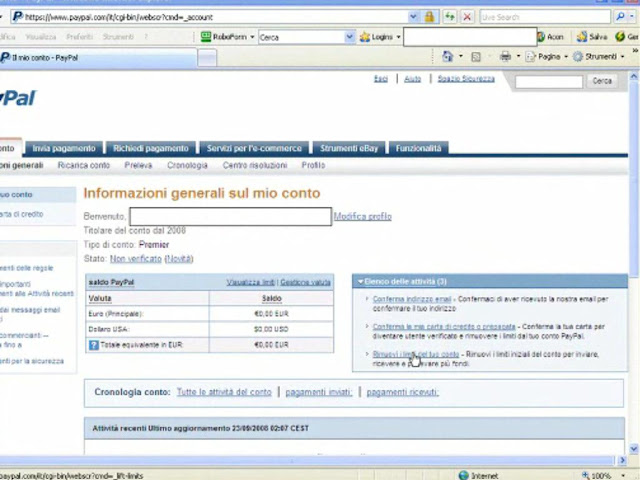Click the Cerca search button on PayPal page
The width and height of the screenshot is (640, 480).
click(x=602, y=81)
